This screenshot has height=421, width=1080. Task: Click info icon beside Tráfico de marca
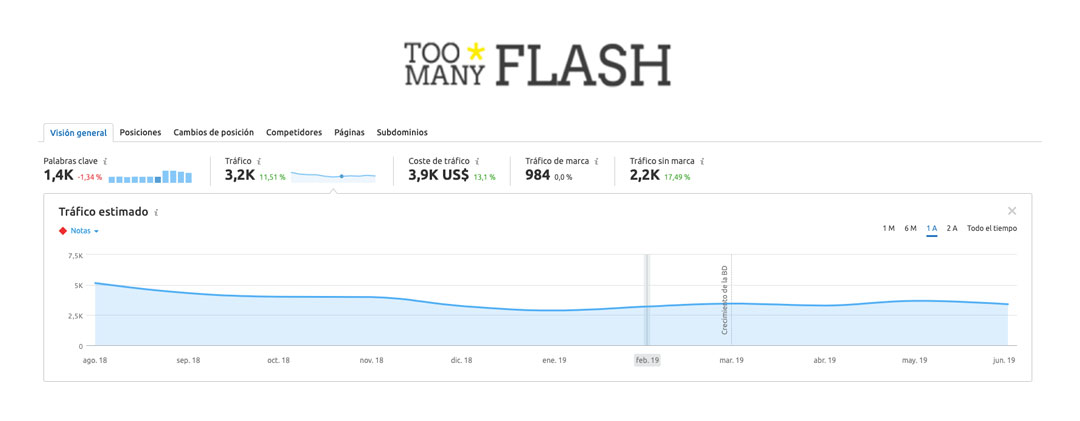[x=596, y=161]
